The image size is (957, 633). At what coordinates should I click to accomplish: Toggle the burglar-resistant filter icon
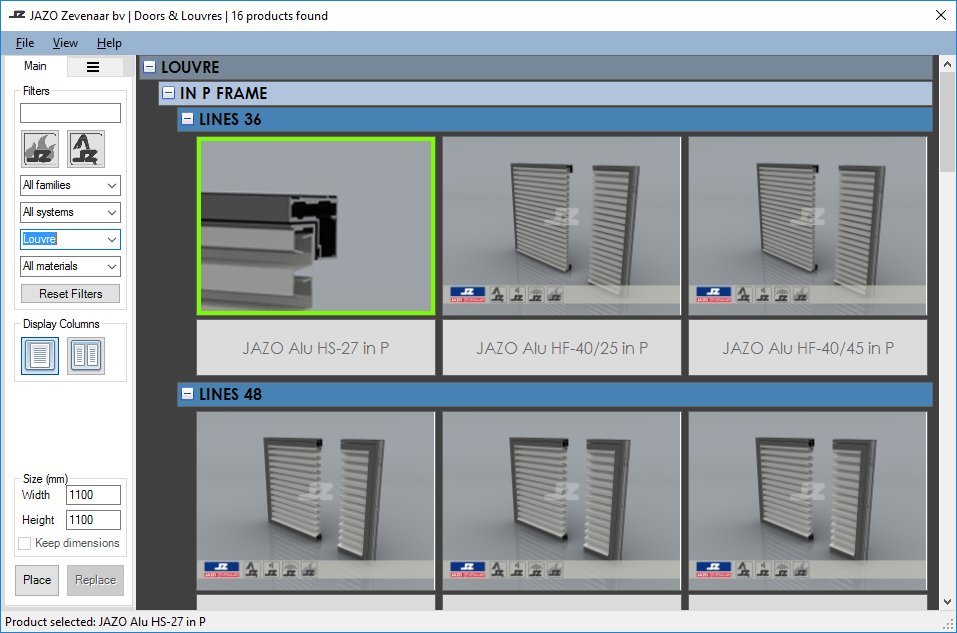[85, 149]
